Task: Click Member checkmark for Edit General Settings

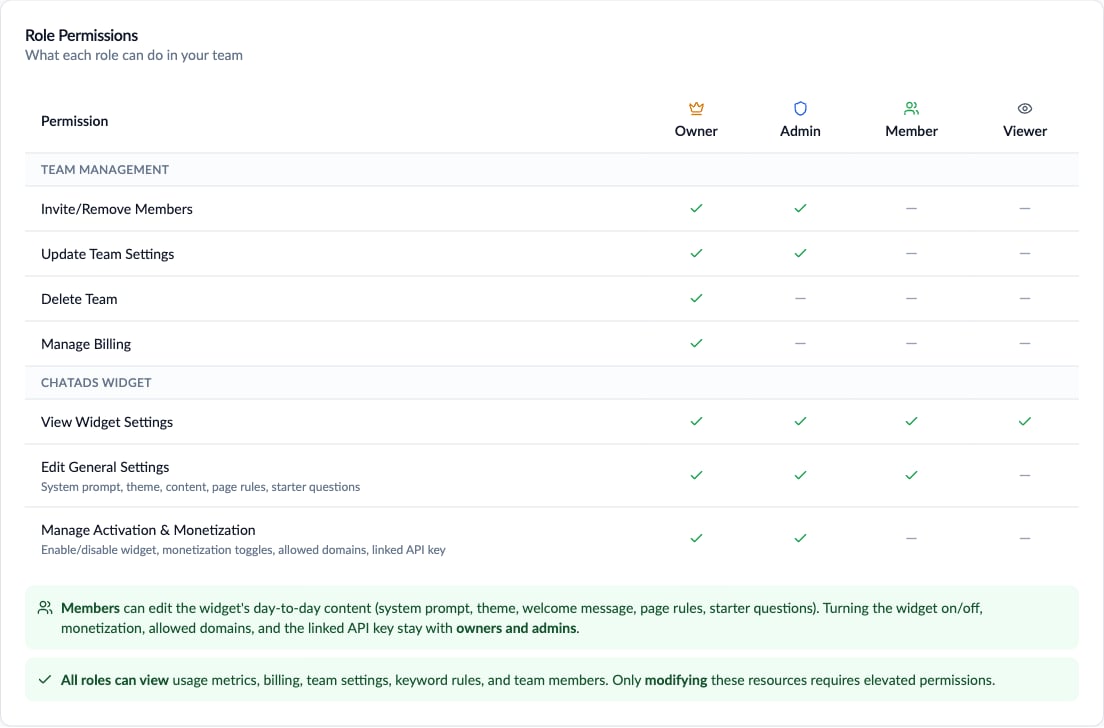Action: point(911,476)
